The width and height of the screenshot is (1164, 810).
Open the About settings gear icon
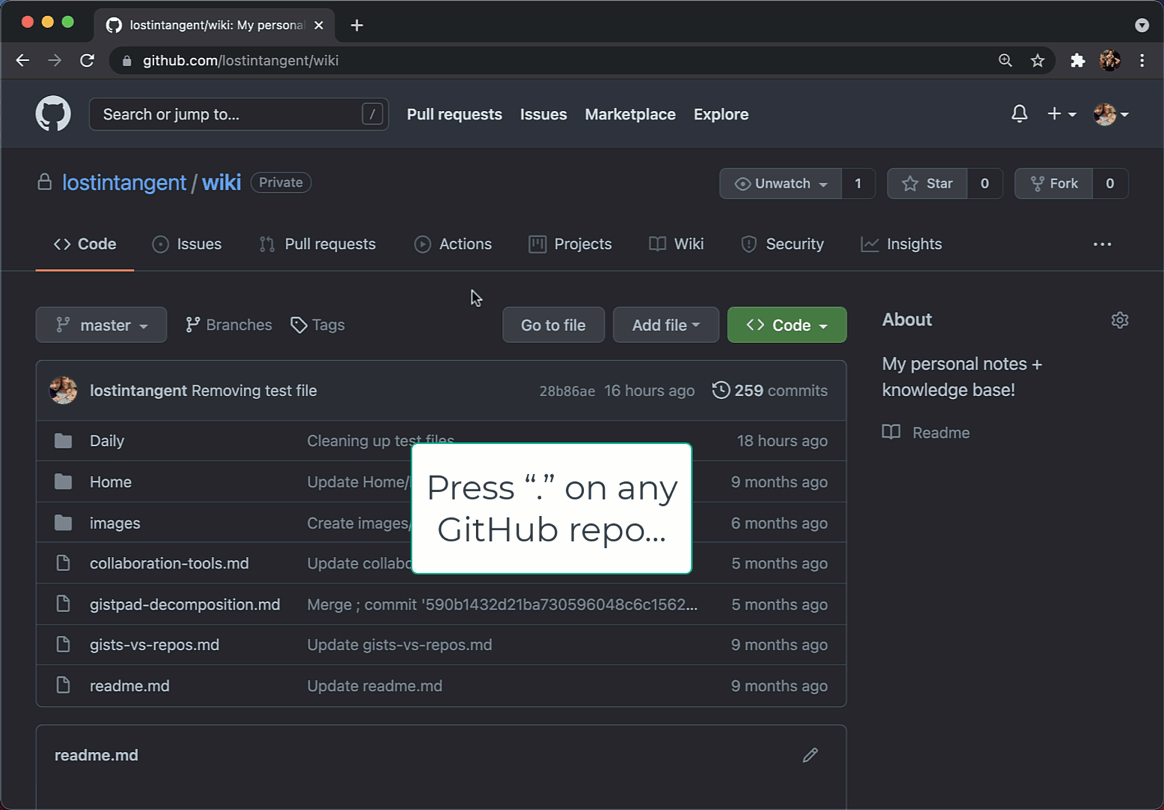pyautogui.click(x=1120, y=320)
